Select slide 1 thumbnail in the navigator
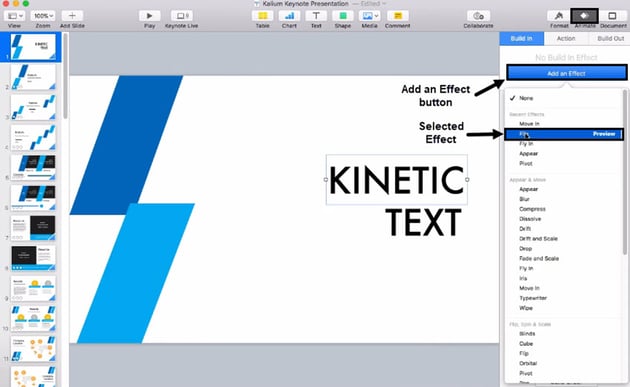The width and height of the screenshot is (630, 387). pyautogui.click(x=33, y=47)
